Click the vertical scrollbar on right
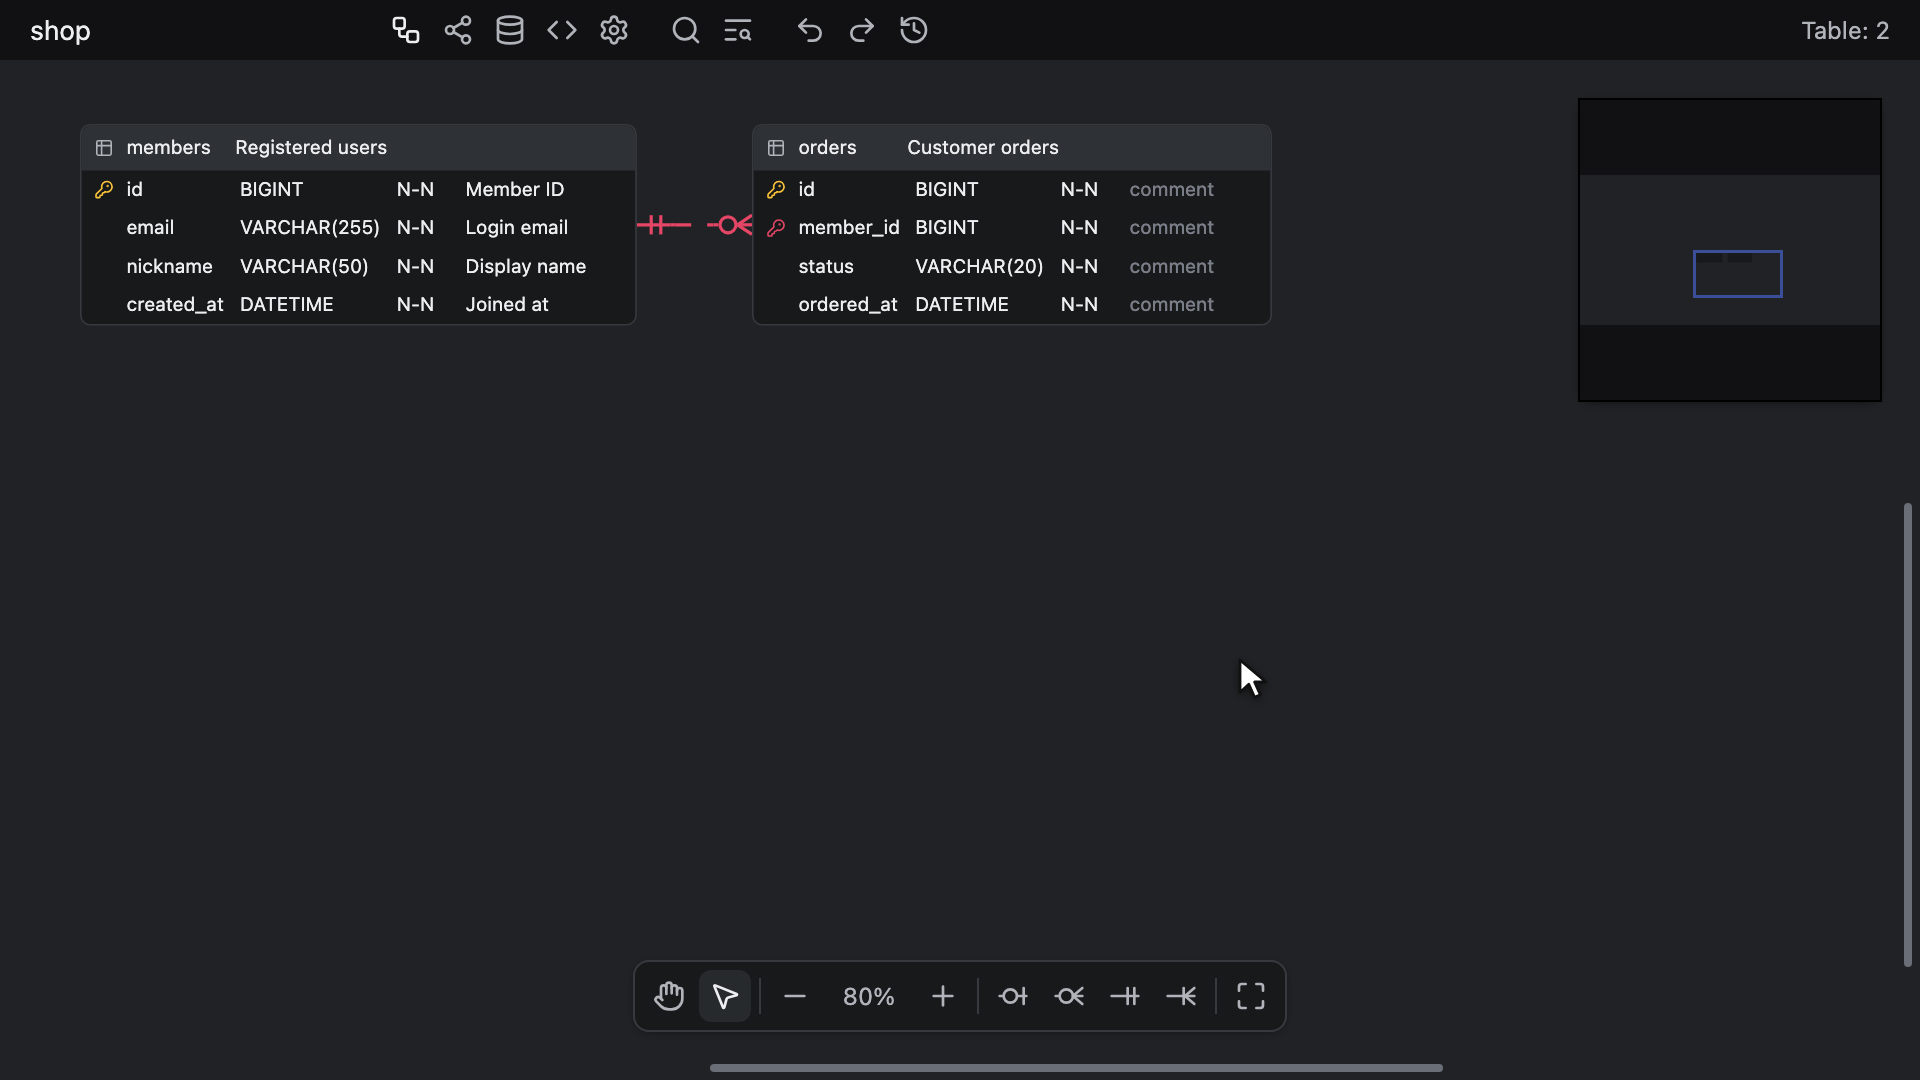The height and width of the screenshot is (1080, 1920). (x=1908, y=735)
